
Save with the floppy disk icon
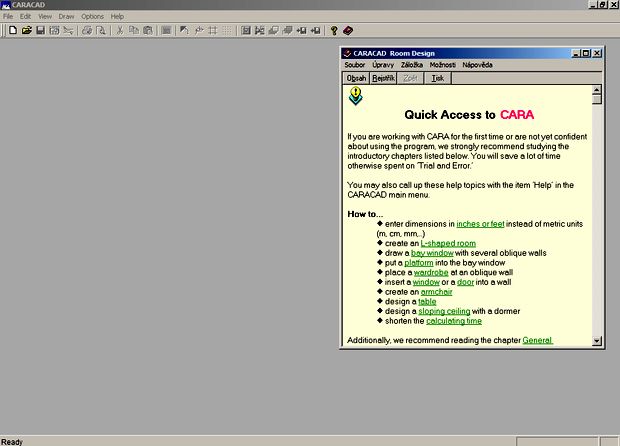(x=40, y=30)
